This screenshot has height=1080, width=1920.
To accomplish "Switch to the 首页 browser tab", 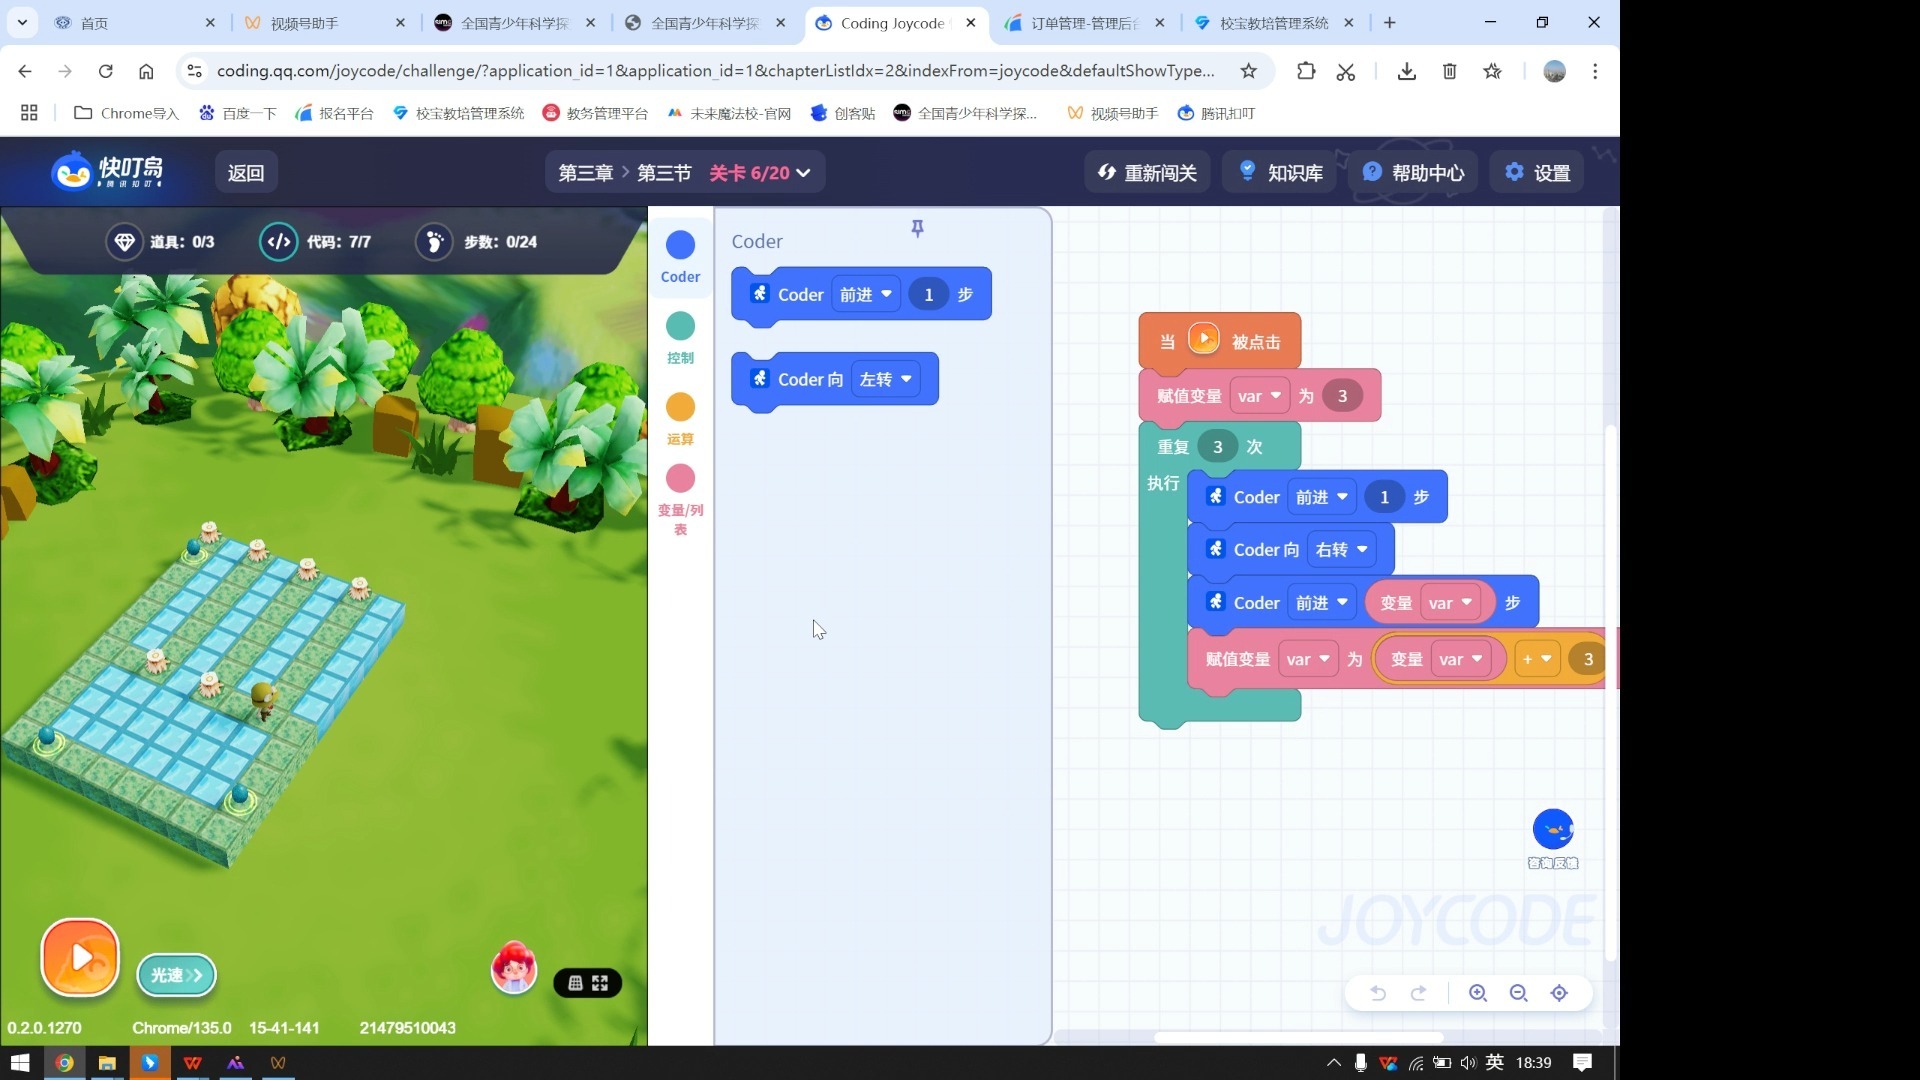I will 135,22.
